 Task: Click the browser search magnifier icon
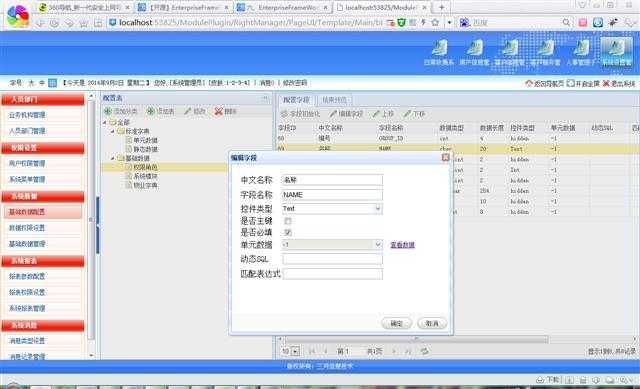567,22
